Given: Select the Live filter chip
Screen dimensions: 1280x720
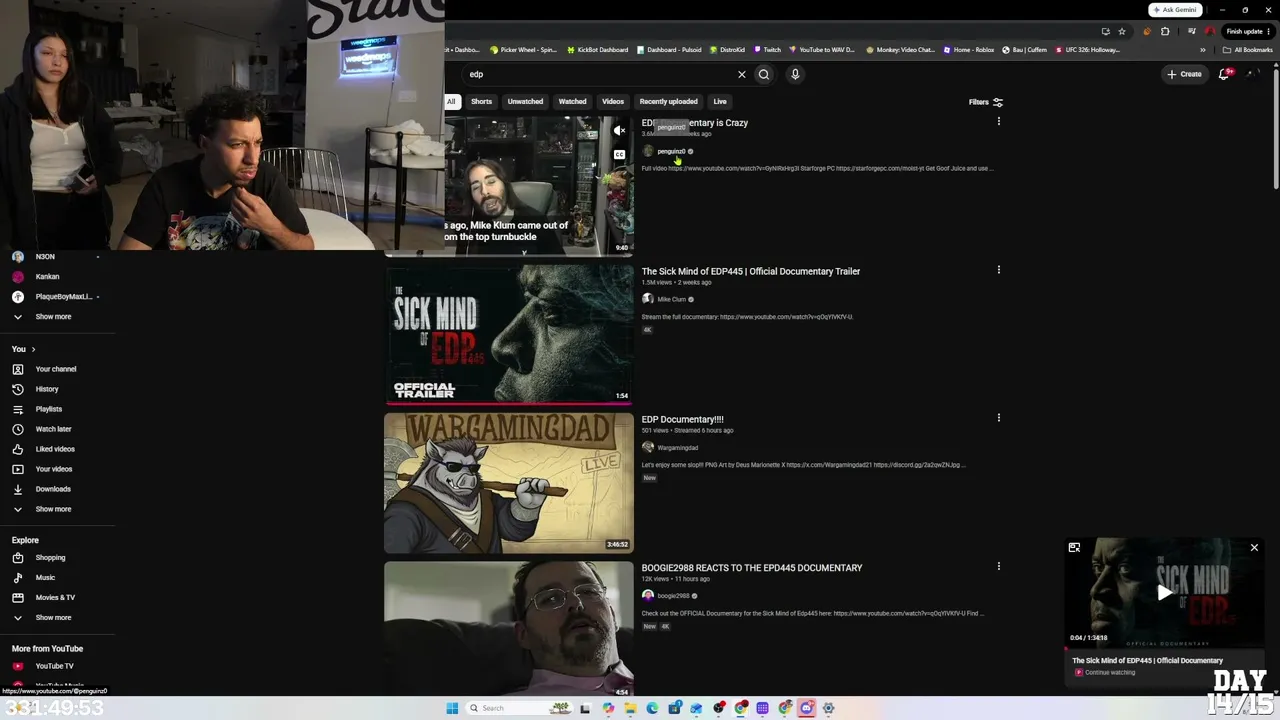Looking at the screenshot, I should 720,102.
